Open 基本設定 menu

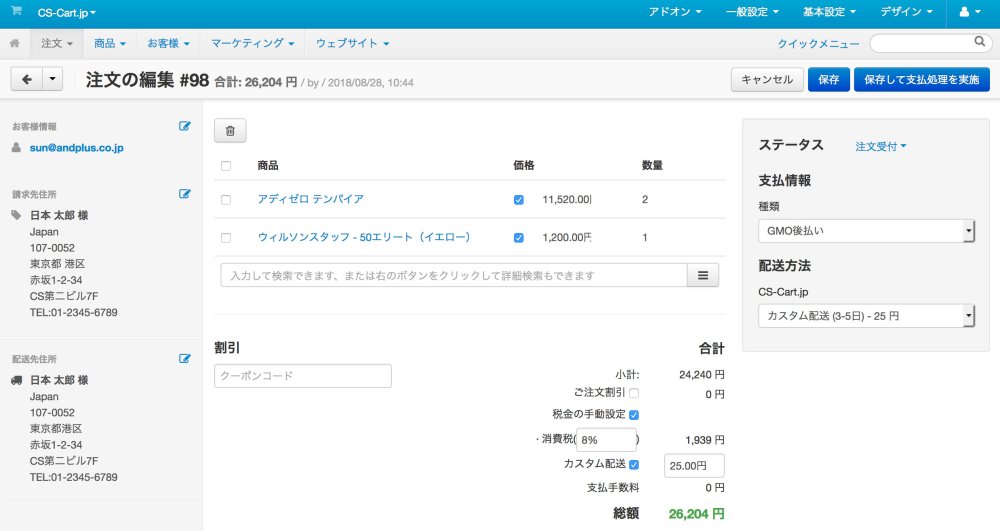829,12
